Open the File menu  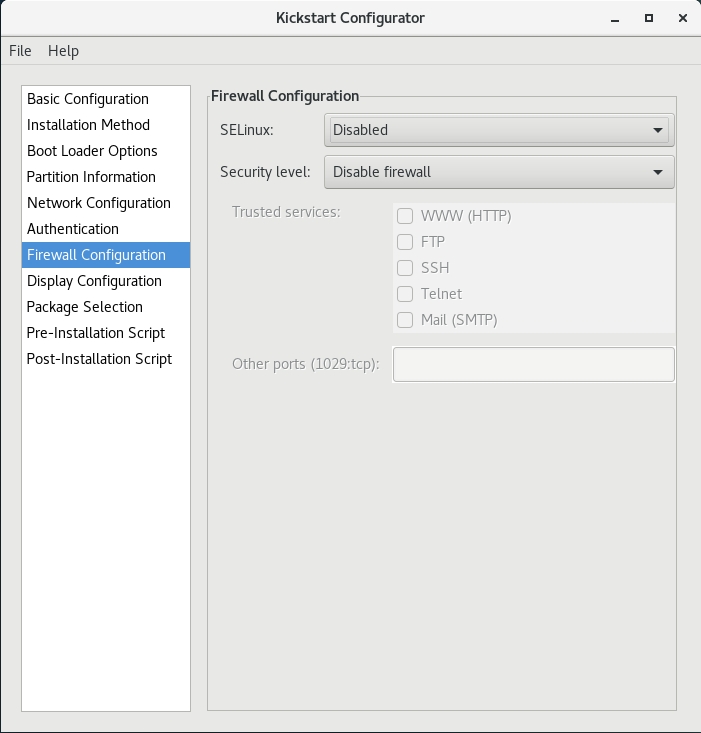pyautogui.click(x=20, y=51)
